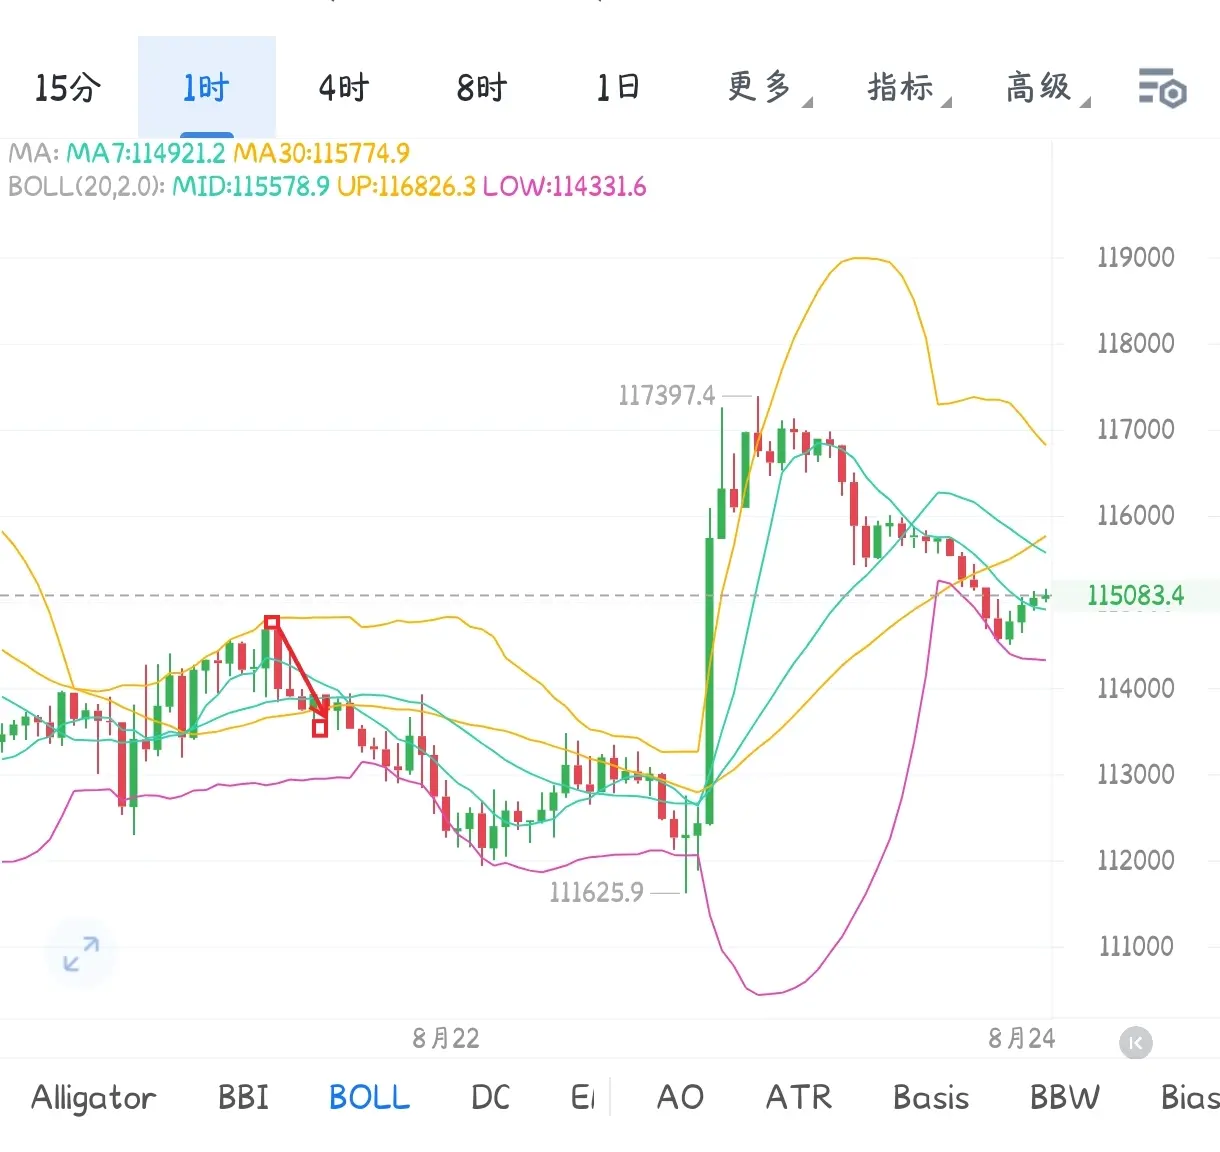Expand the 高级 advanced dropdown
The width and height of the screenshot is (1220, 1152).
point(1047,88)
